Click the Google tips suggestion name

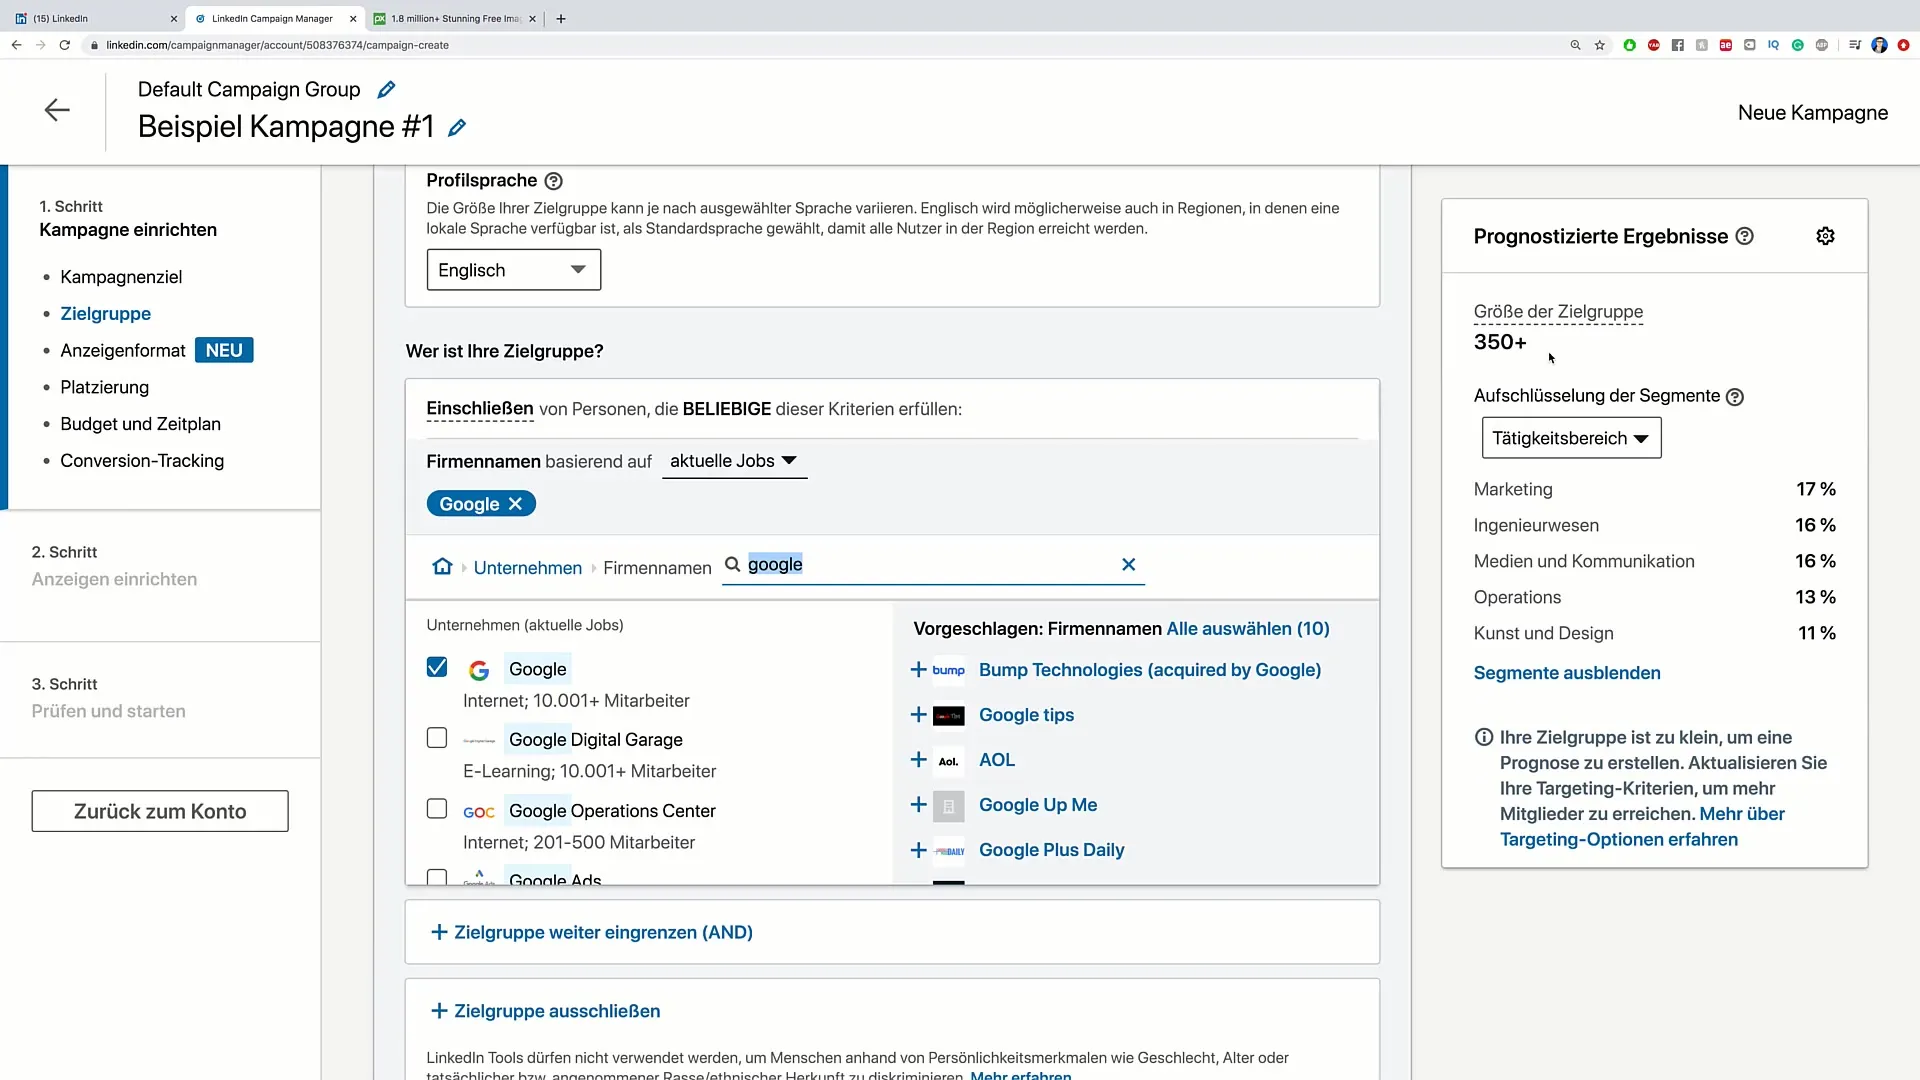tap(1026, 715)
